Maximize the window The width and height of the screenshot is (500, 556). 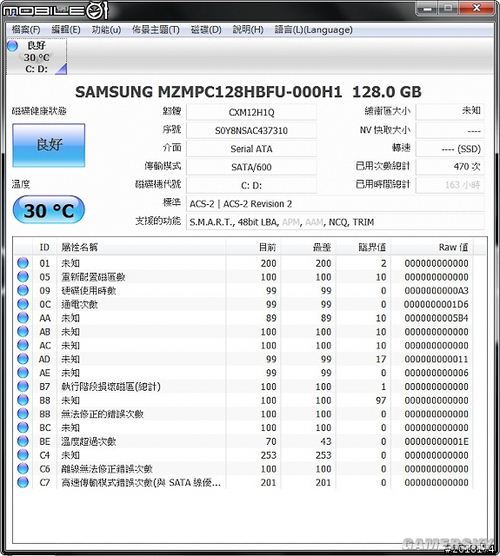tap(449, 8)
